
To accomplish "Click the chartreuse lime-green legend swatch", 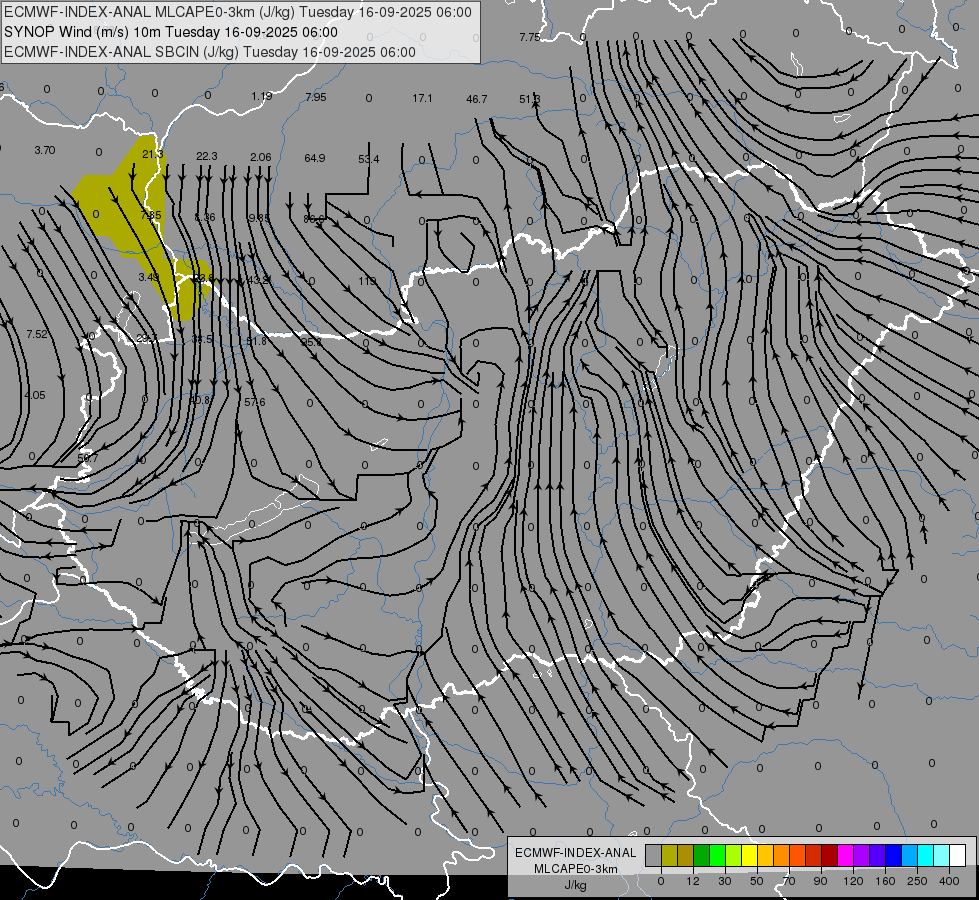I will pos(734,855).
